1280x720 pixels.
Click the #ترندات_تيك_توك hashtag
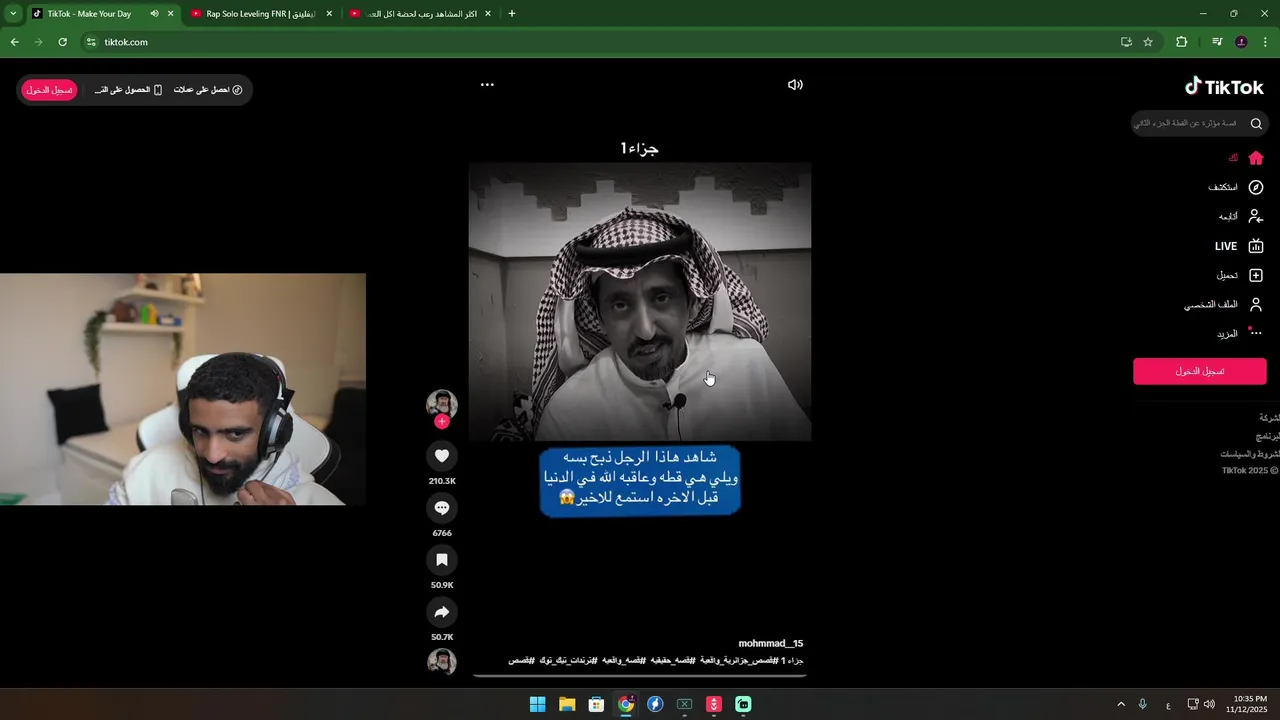coord(568,660)
